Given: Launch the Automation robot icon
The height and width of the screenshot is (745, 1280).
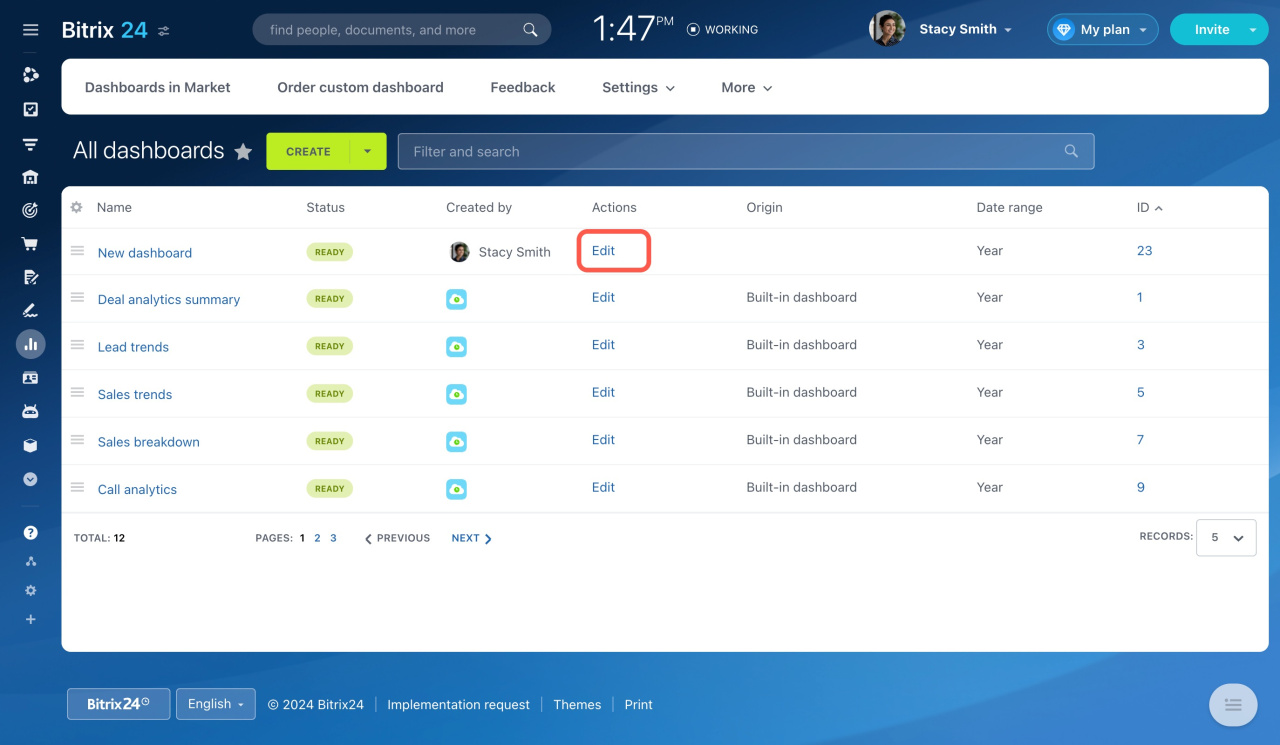Looking at the screenshot, I should [30, 411].
